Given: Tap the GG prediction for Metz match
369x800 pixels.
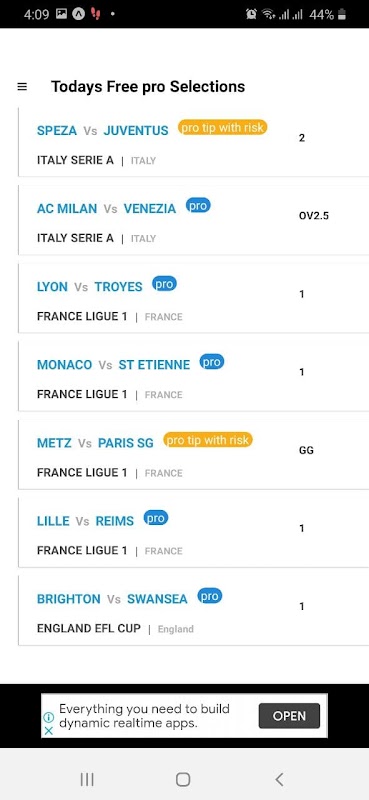Looking at the screenshot, I should click(306, 451).
